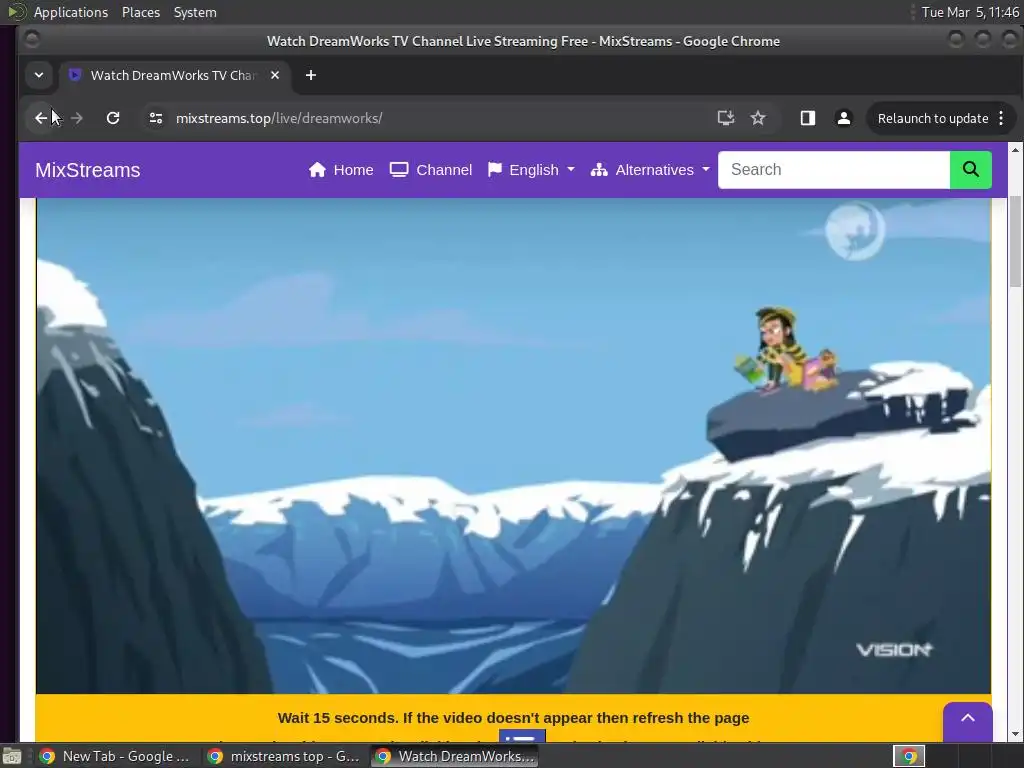Click into the Search field
The image size is (1024, 768).
click(833, 170)
